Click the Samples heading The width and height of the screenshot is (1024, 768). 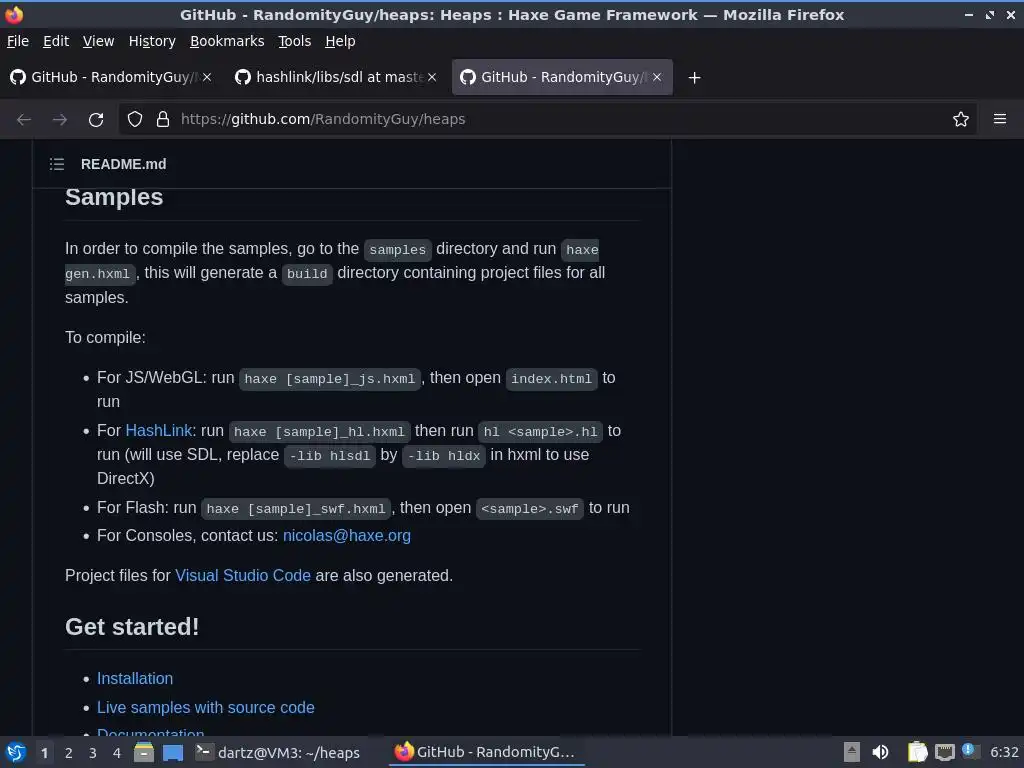(114, 197)
